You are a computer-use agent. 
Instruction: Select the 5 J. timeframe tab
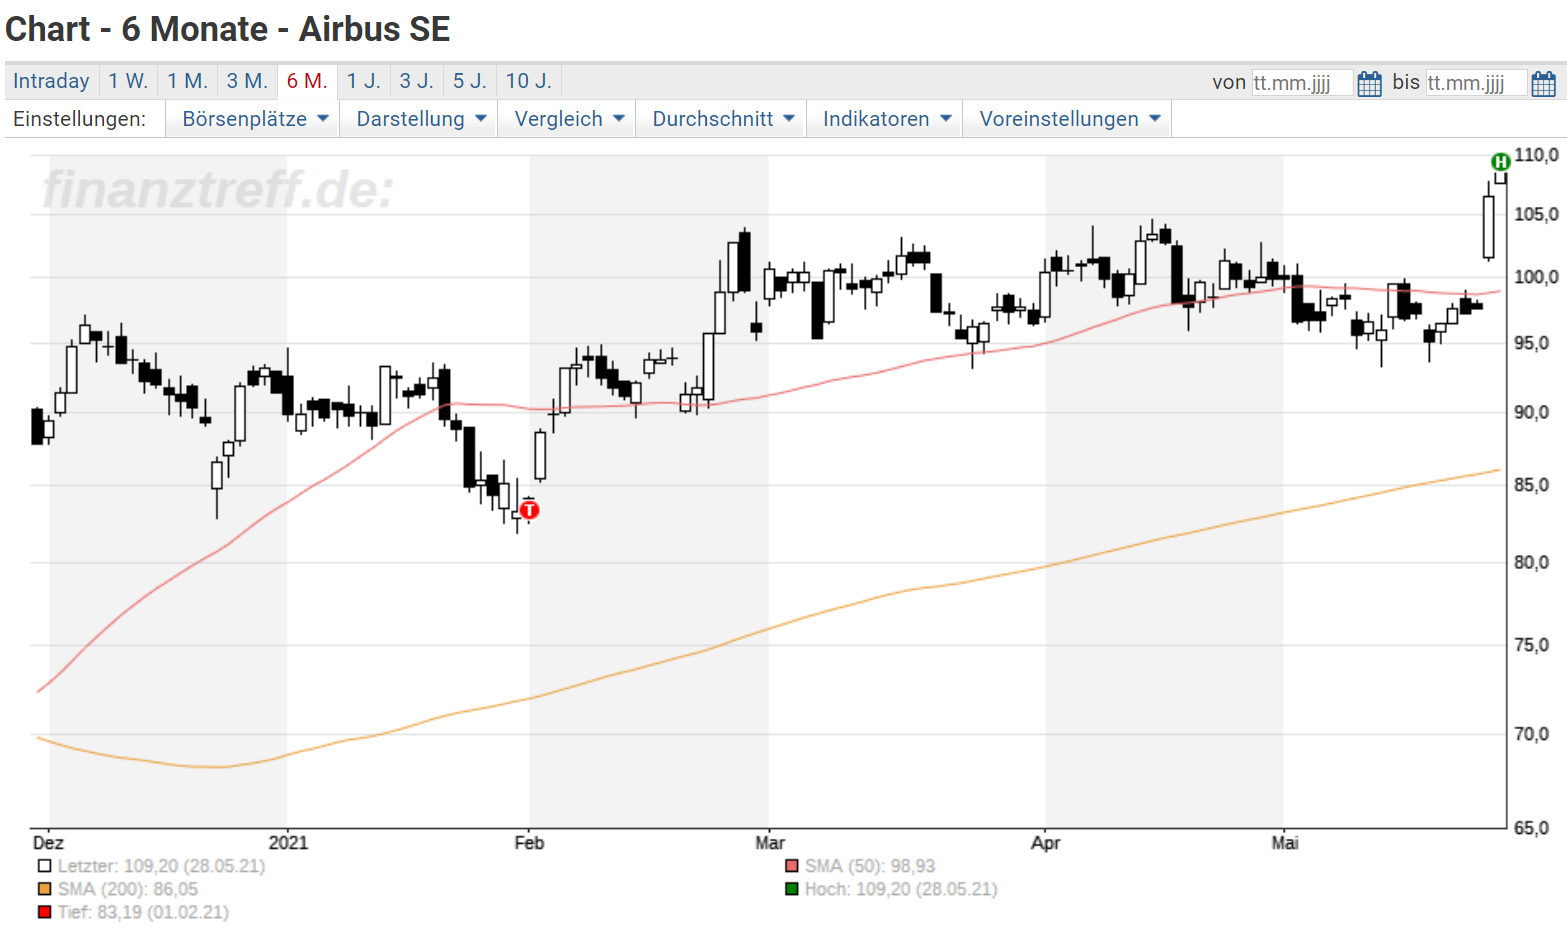pos(470,81)
